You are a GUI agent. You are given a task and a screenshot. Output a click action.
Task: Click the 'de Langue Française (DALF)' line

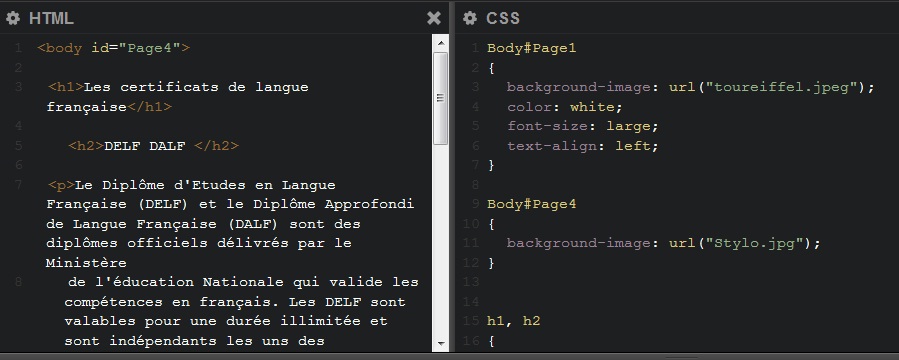pyautogui.click(x=203, y=224)
